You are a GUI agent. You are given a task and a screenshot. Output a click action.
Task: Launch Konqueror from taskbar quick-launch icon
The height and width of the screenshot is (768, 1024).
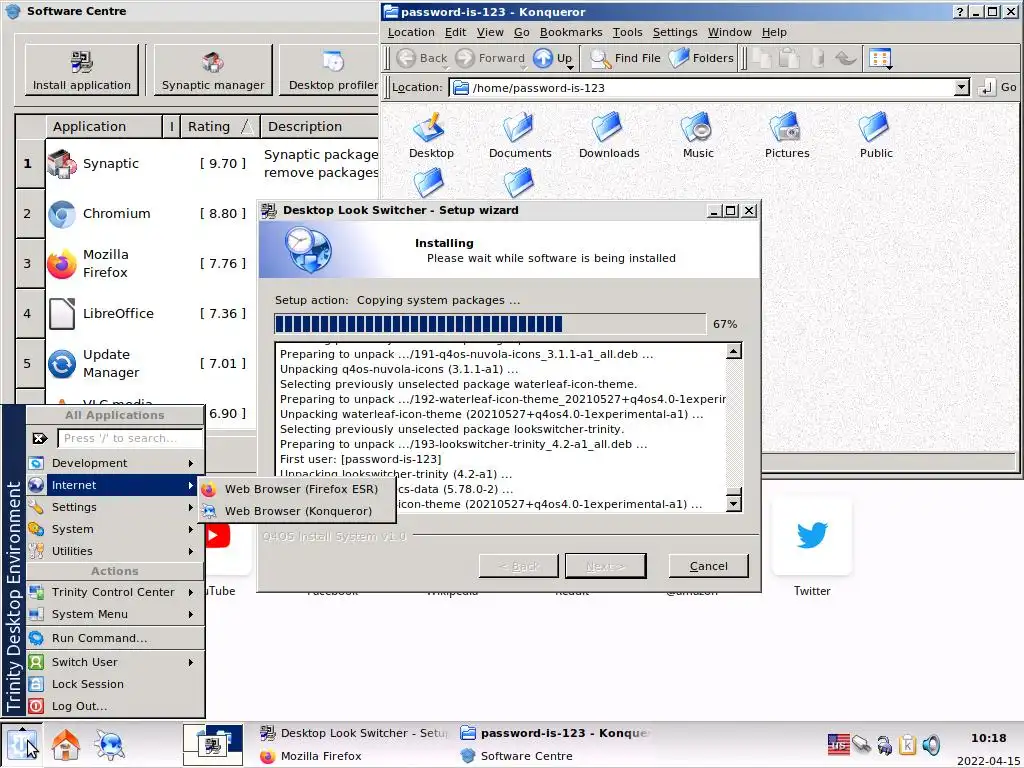point(110,744)
